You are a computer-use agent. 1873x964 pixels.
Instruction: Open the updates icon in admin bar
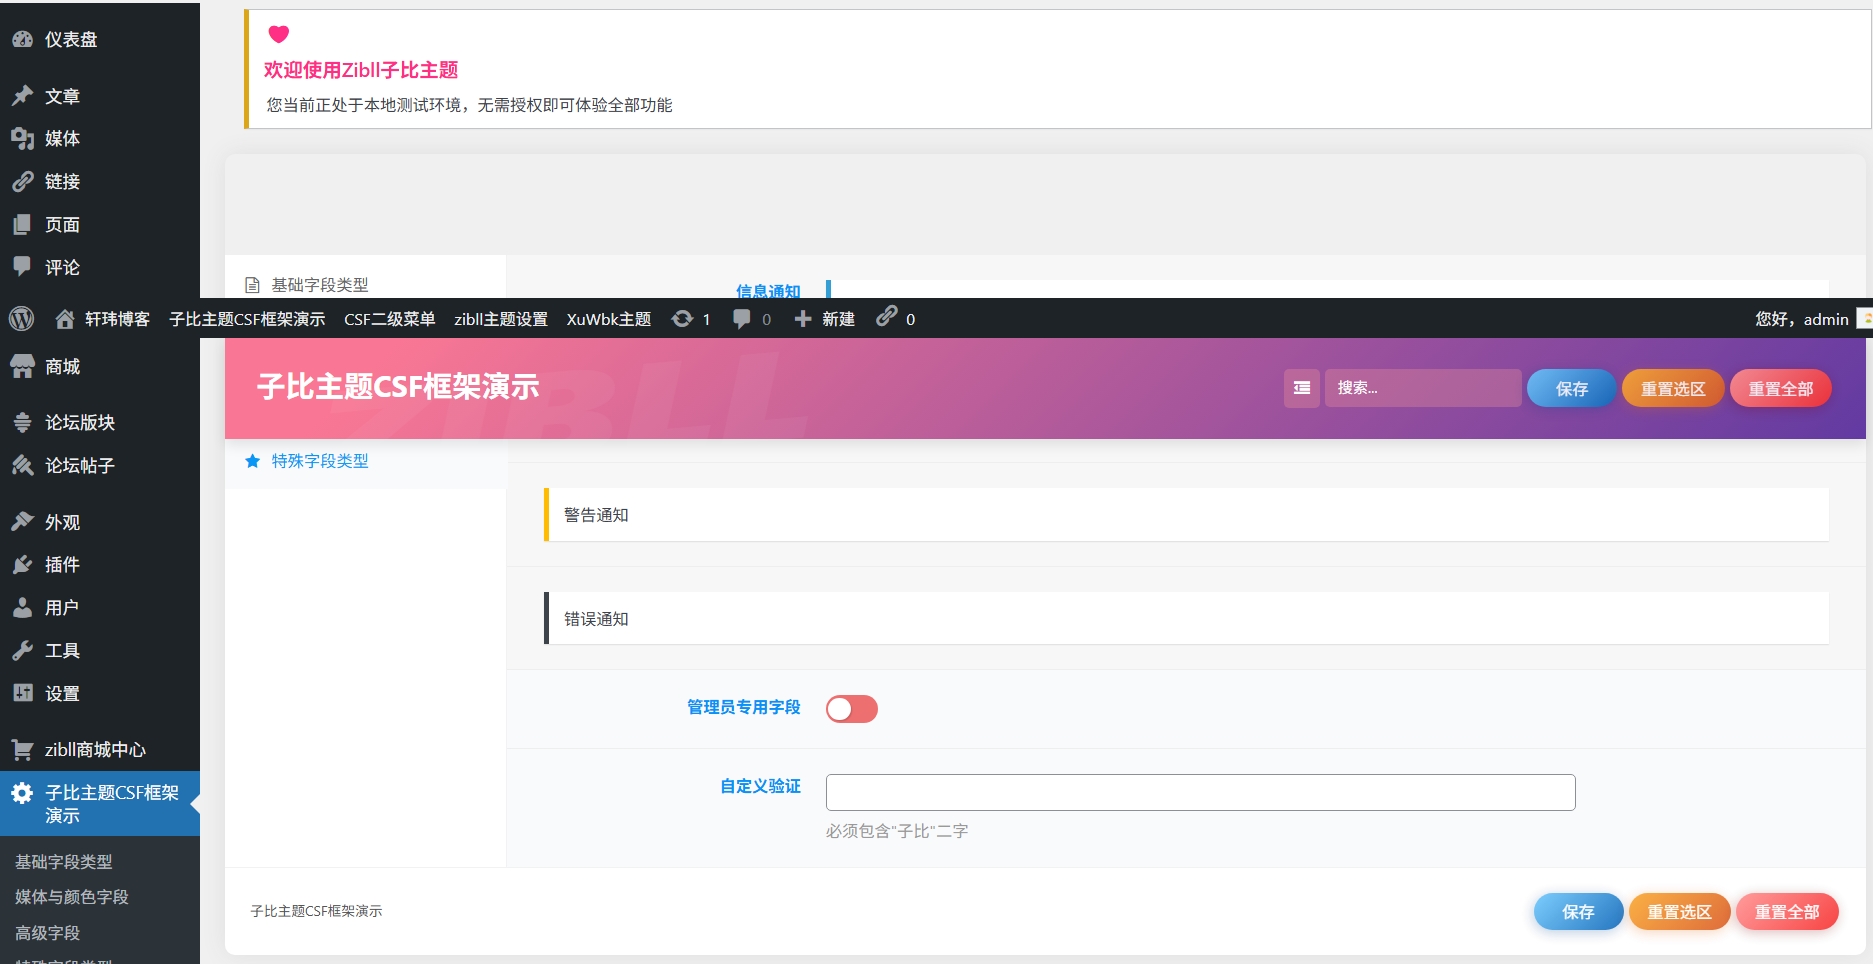coord(682,319)
